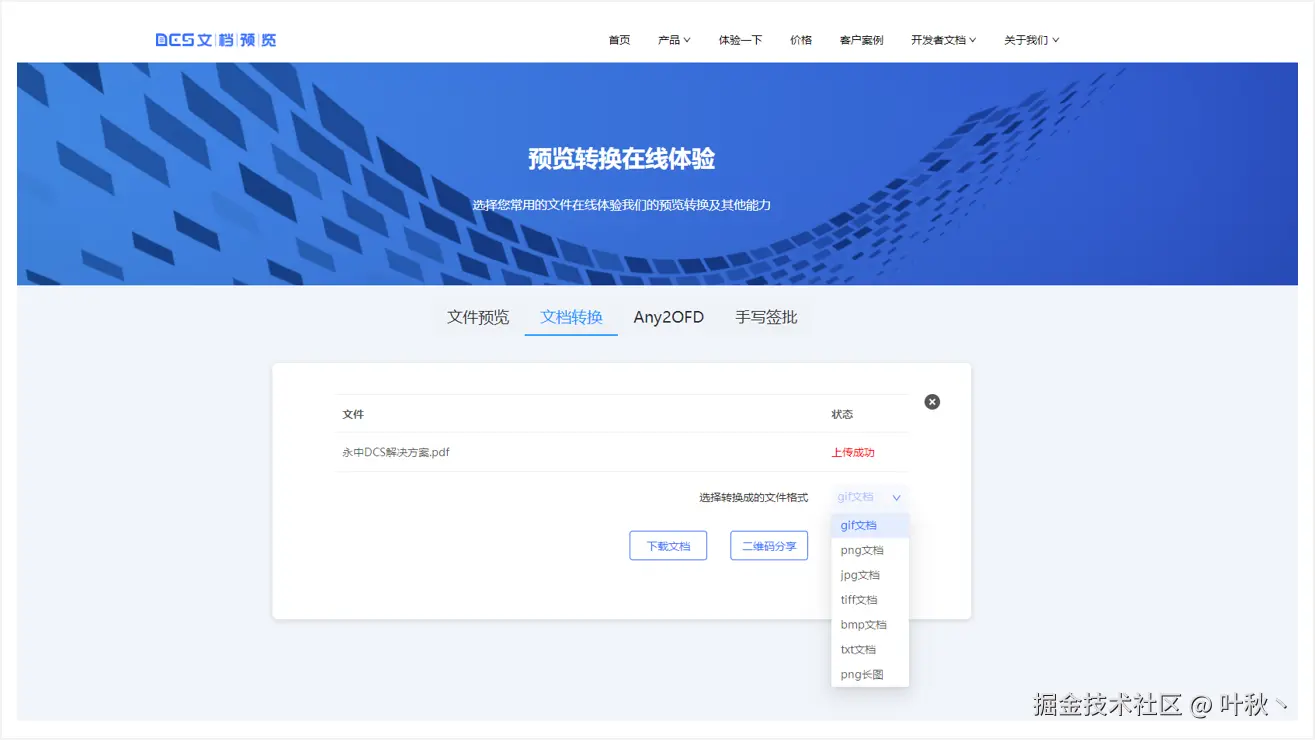Pick txt文档 as the target format

[858, 649]
